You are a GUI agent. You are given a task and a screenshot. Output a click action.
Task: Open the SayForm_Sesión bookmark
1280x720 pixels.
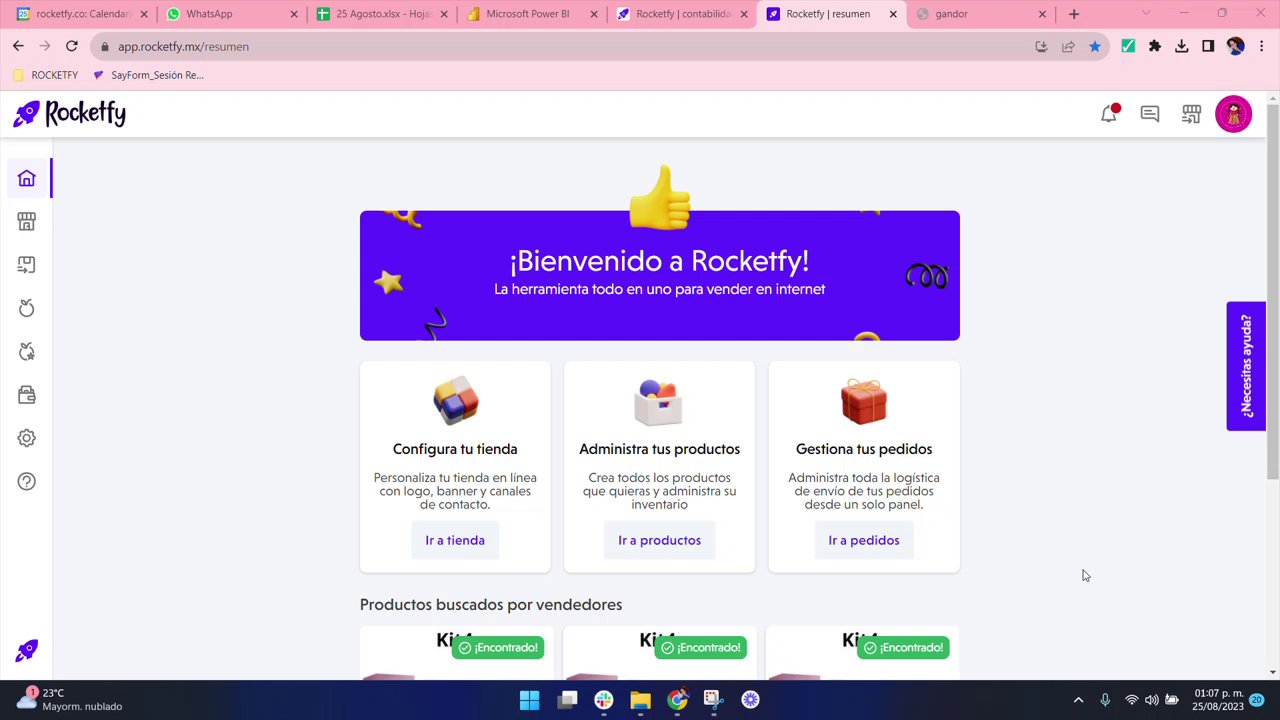point(148,75)
